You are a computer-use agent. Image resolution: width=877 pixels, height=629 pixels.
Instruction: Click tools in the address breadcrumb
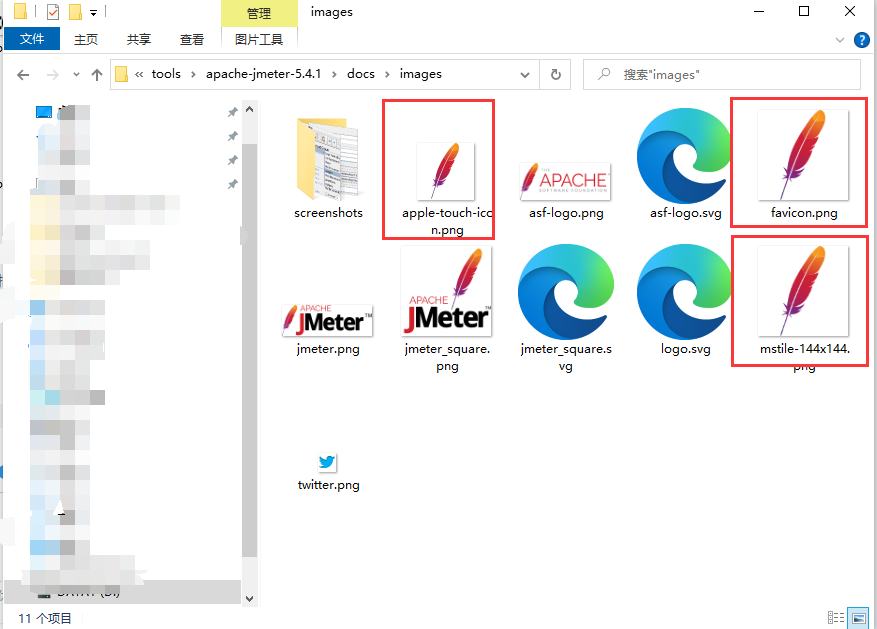click(166, 74)
